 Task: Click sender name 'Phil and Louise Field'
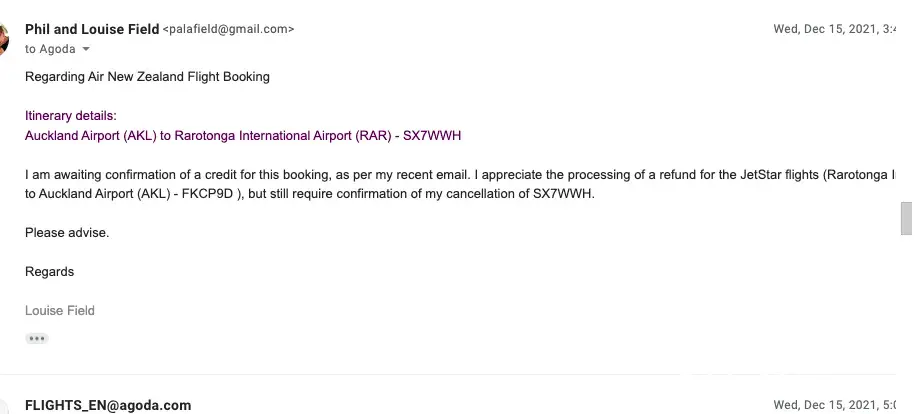pos(91,29)
